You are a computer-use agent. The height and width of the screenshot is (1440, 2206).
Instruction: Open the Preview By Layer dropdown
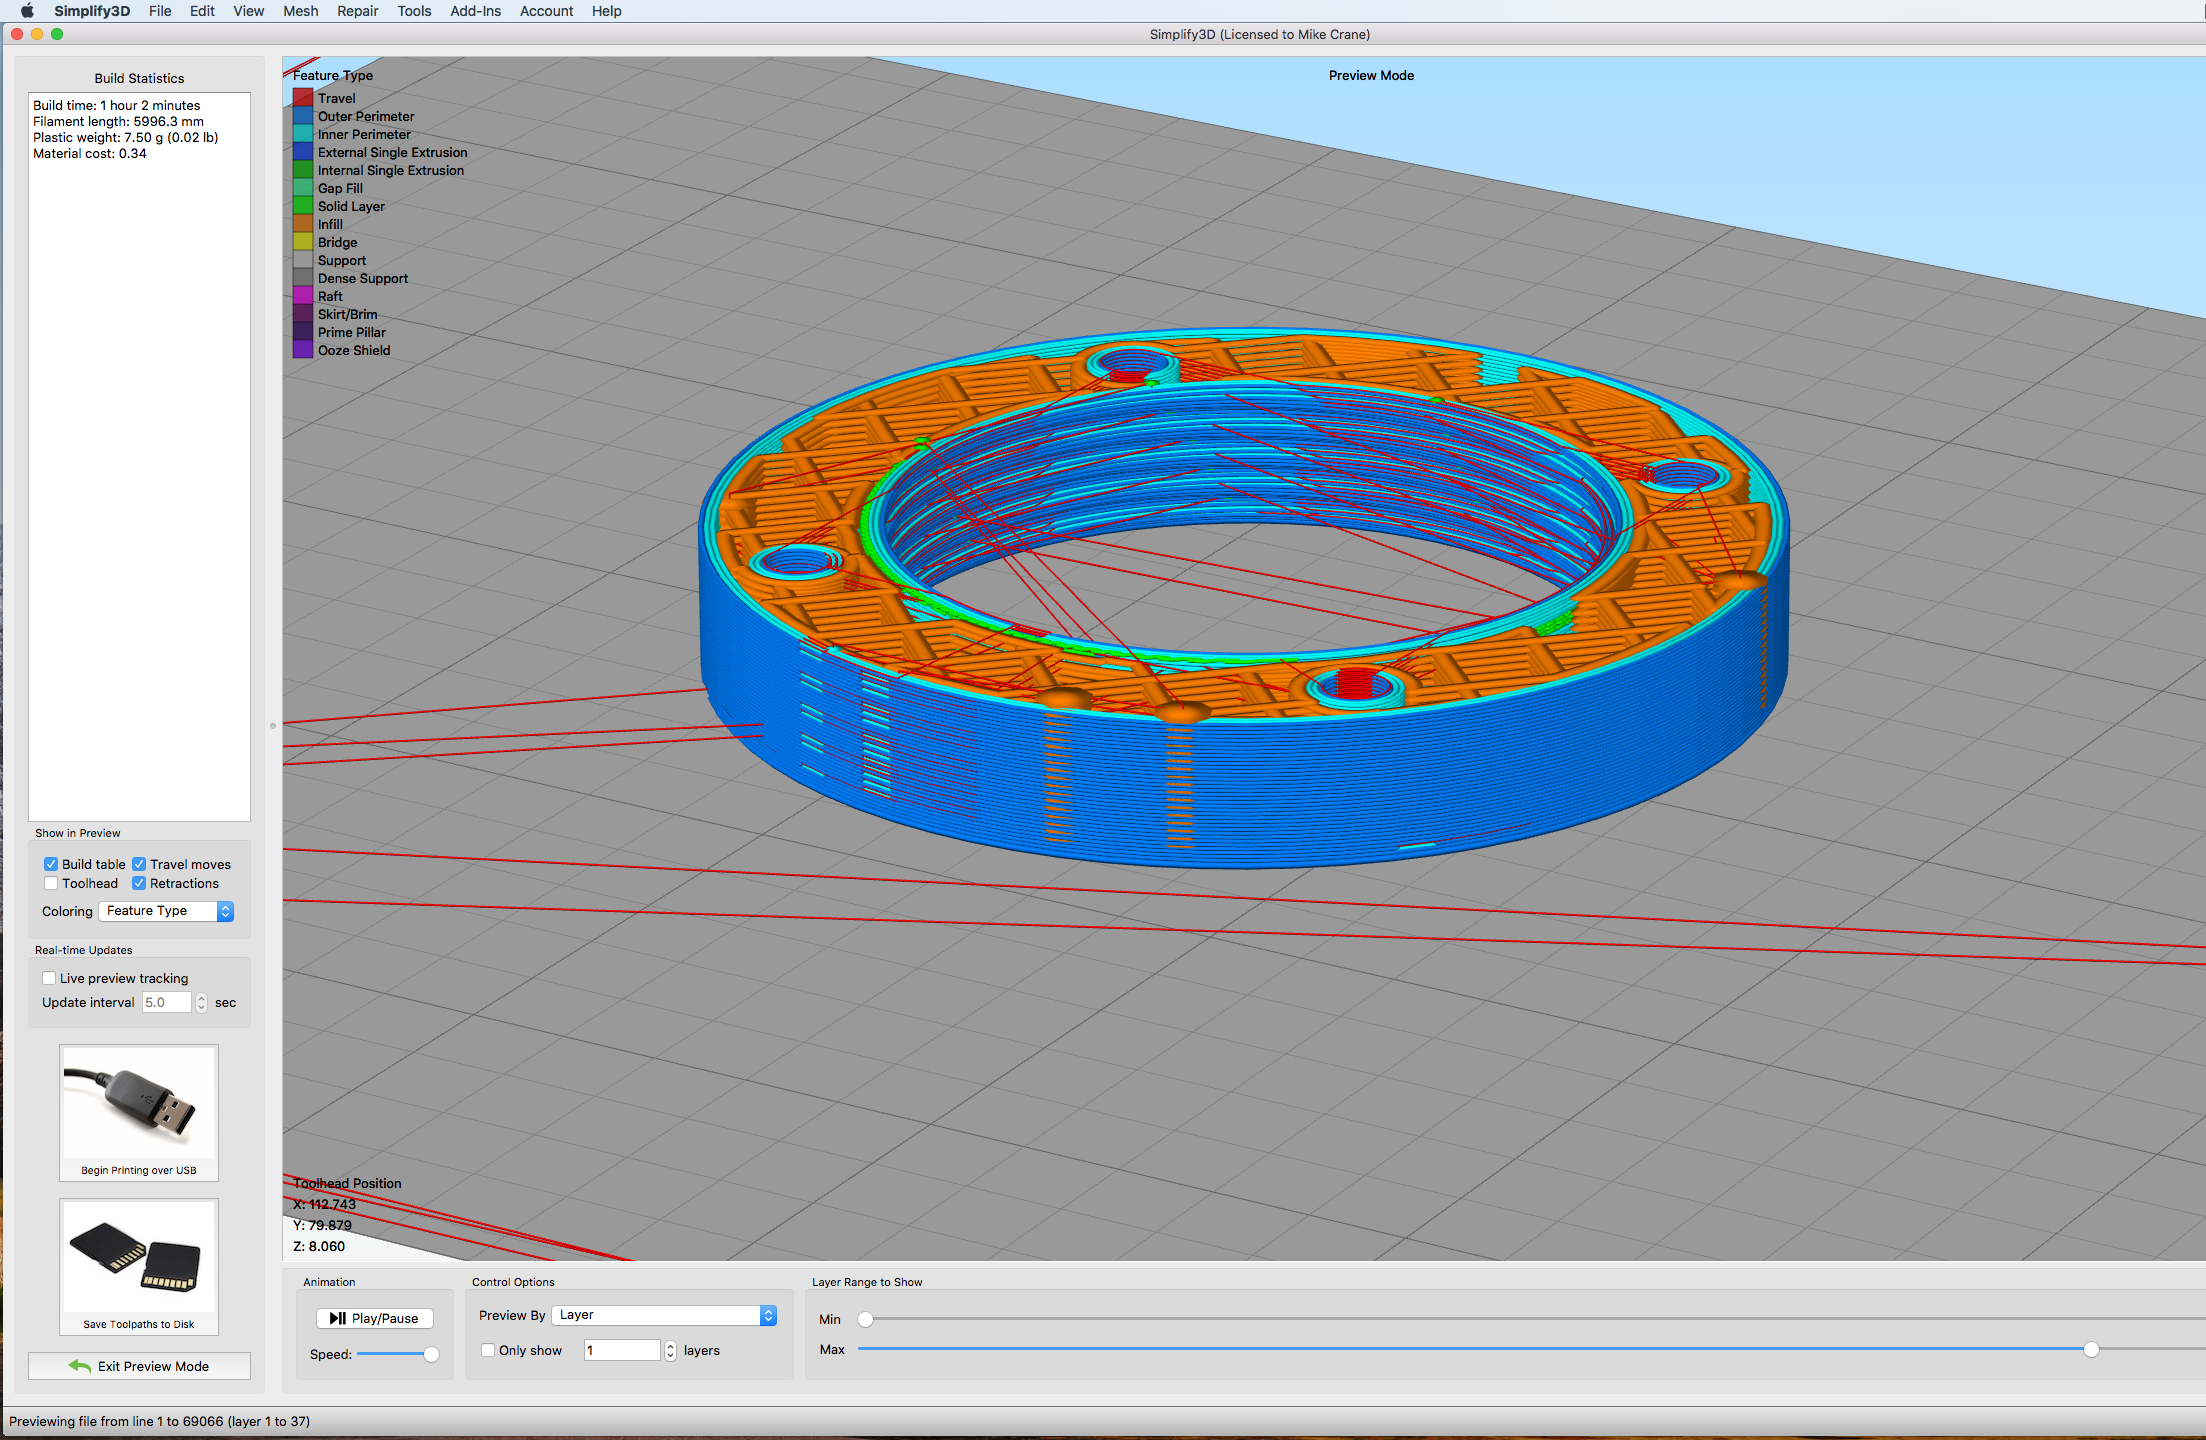click(x=664, y=1315)
